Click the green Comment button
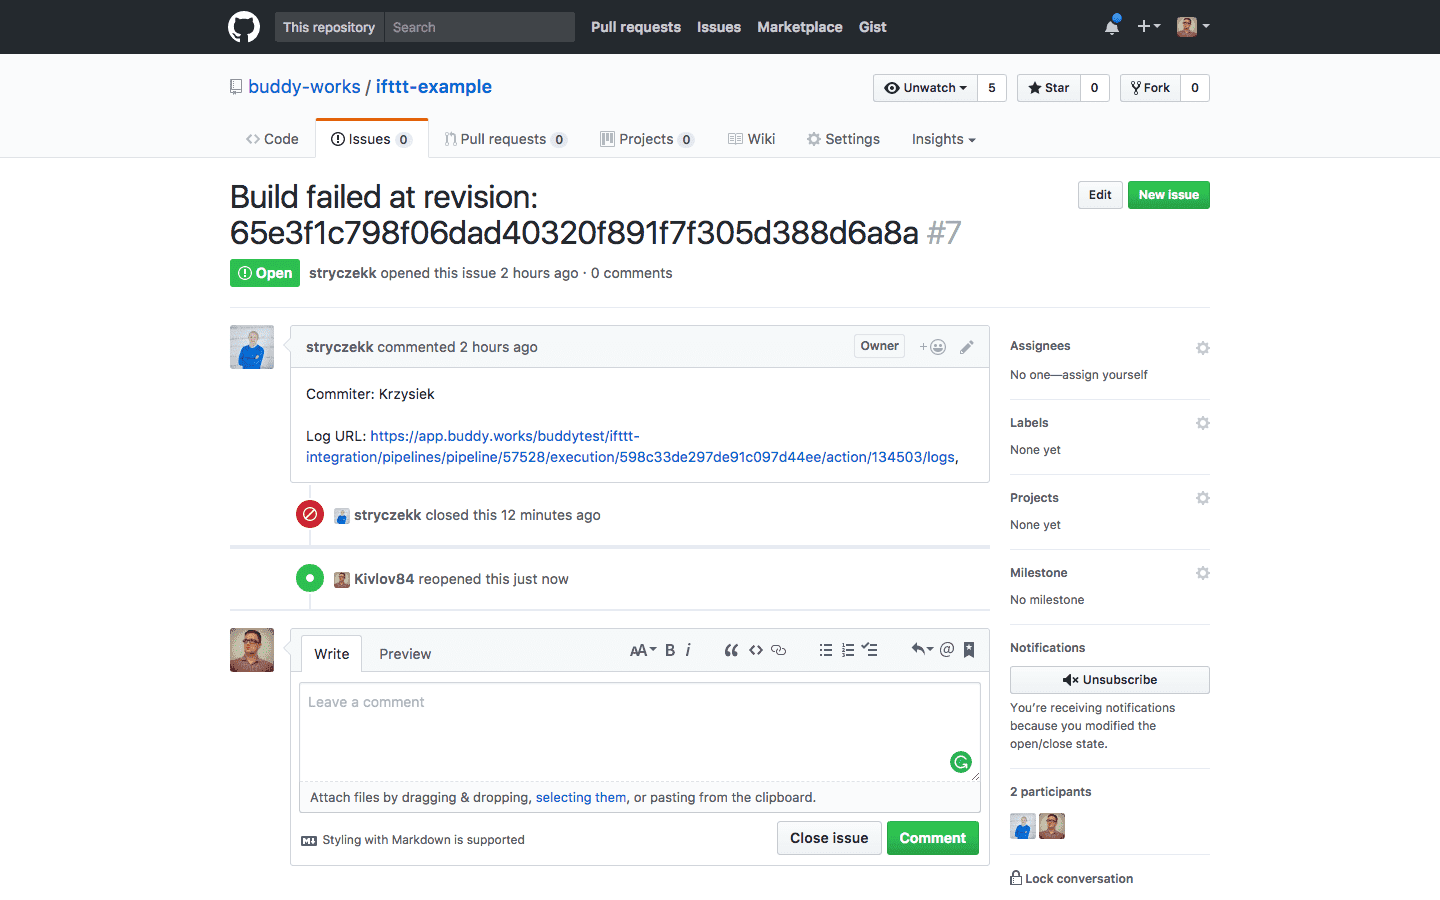 (x=933, y=838)
